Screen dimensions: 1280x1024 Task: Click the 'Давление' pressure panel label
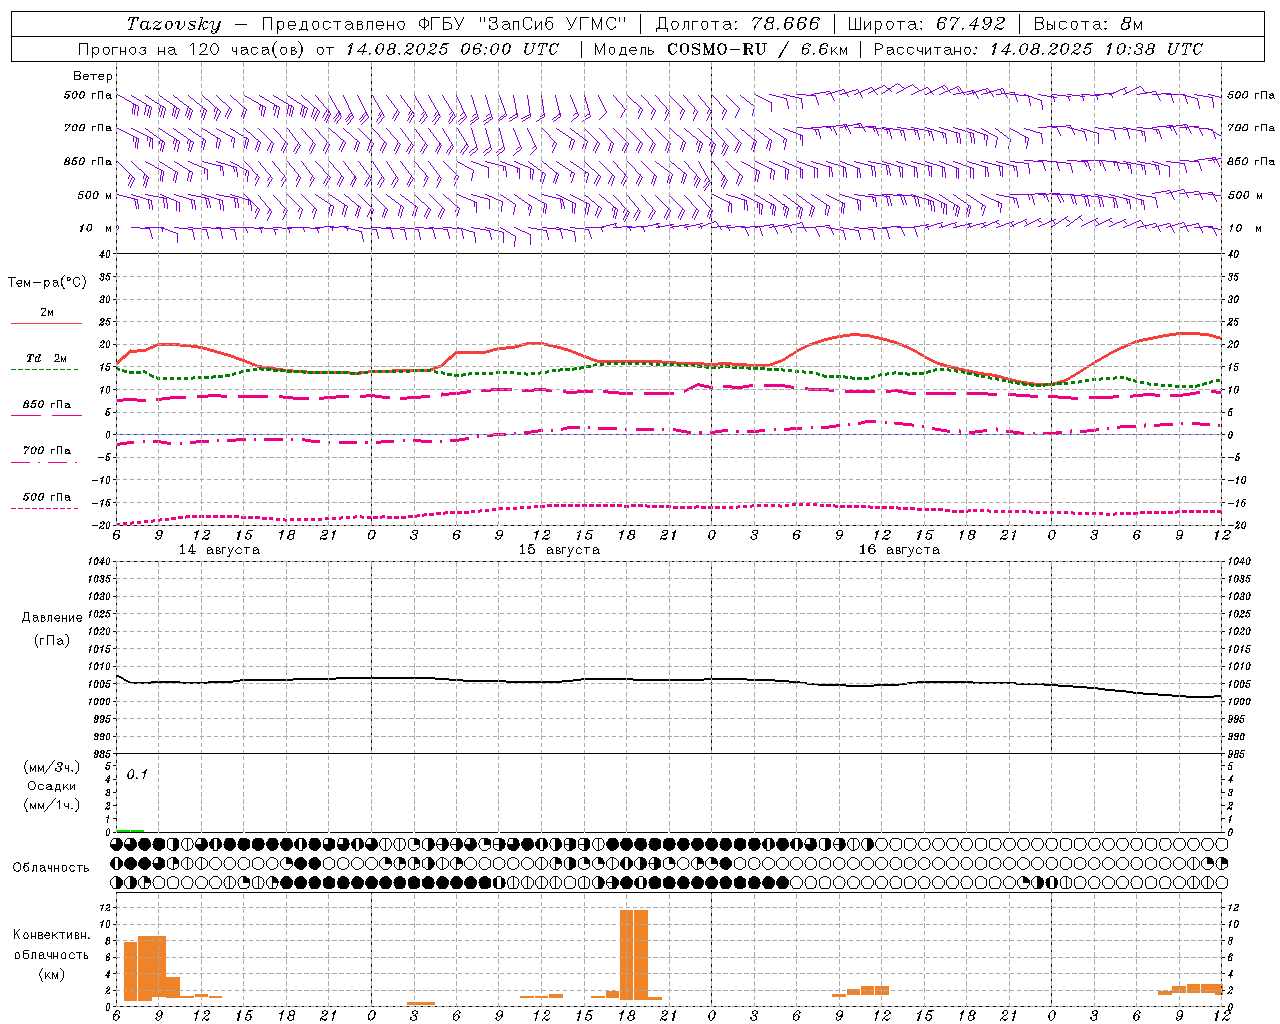tap(52, 618)
